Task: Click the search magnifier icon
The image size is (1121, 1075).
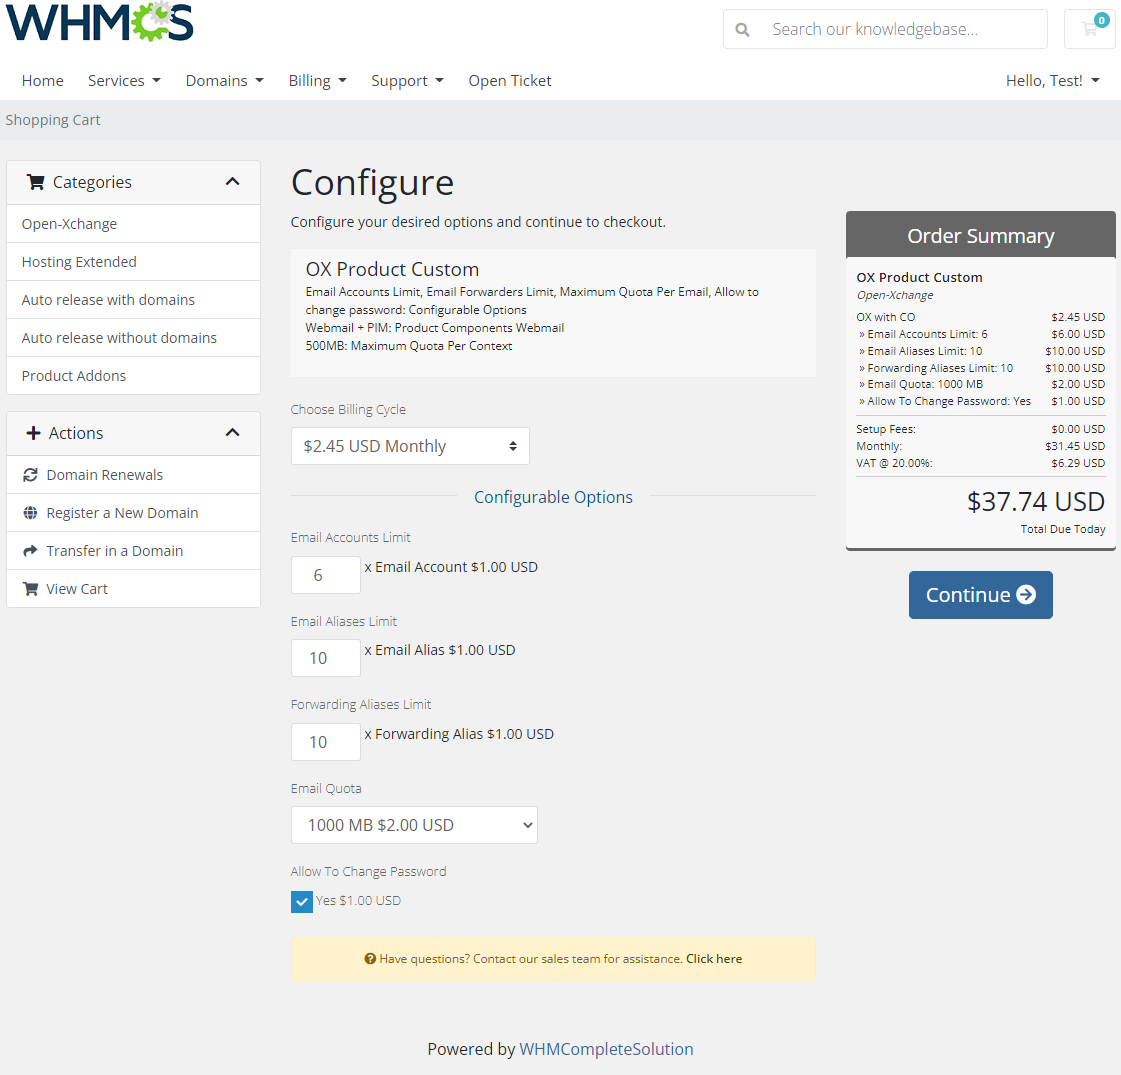Action: coord(743,29)
